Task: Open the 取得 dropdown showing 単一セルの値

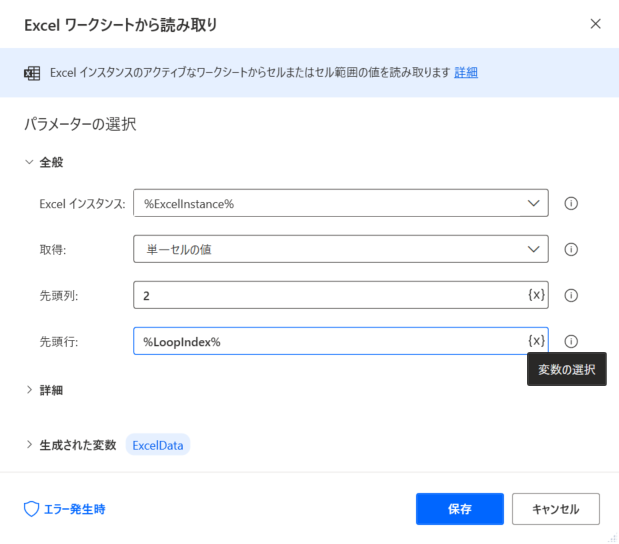Action: point(341,249)
